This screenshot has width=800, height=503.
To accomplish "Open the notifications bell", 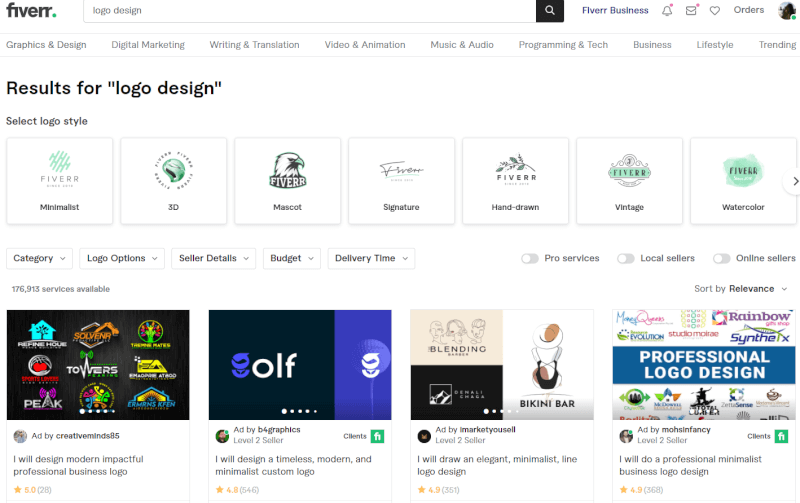I will pyautogui.click(x=667, y=10).
